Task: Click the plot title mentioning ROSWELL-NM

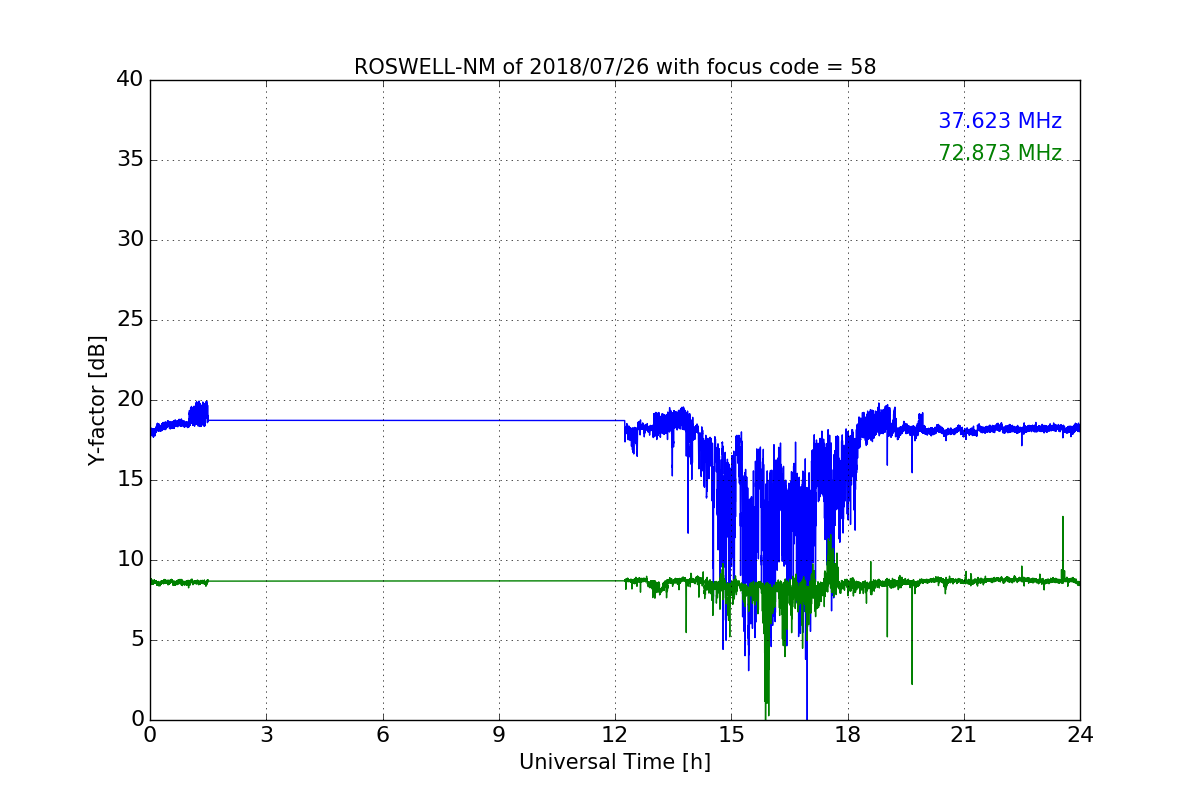Action: pos(615,67)
